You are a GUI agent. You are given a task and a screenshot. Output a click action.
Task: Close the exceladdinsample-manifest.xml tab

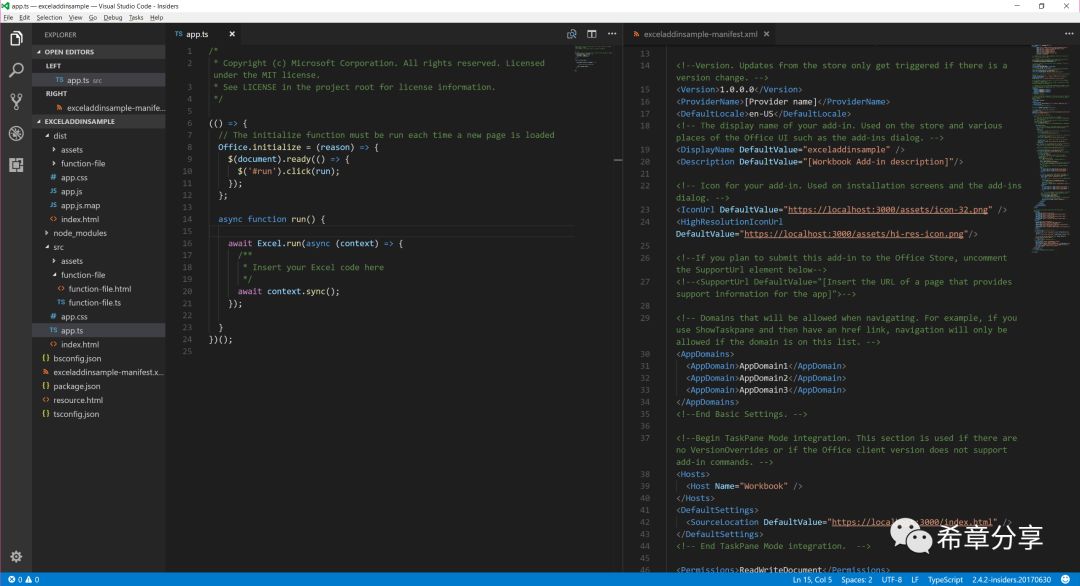coord(767,34)
